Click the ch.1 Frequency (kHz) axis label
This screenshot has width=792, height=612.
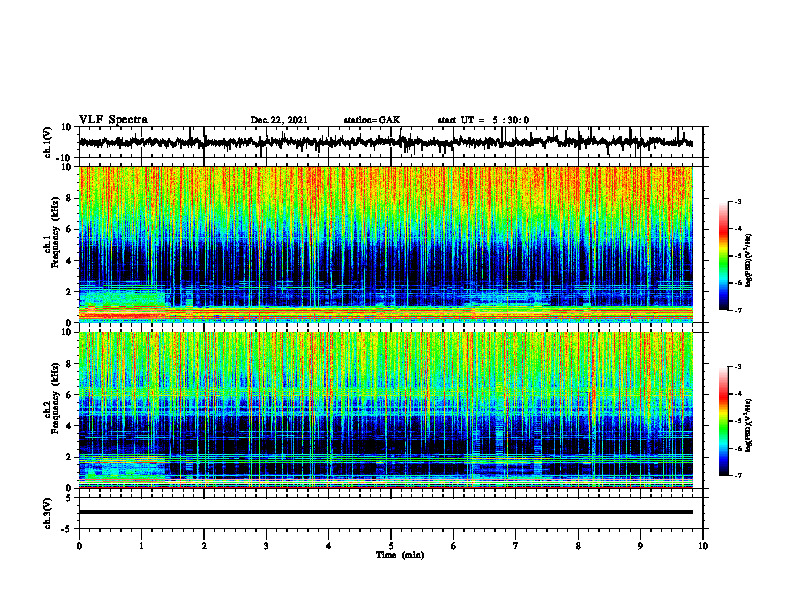52,232
